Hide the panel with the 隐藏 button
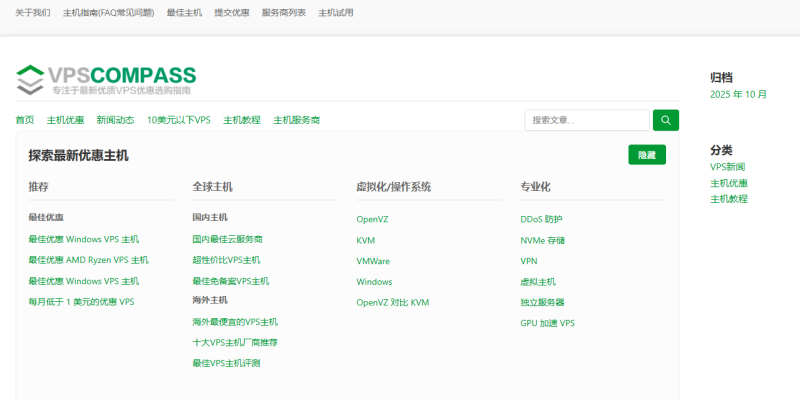800x400 pixels. [647, 155]
